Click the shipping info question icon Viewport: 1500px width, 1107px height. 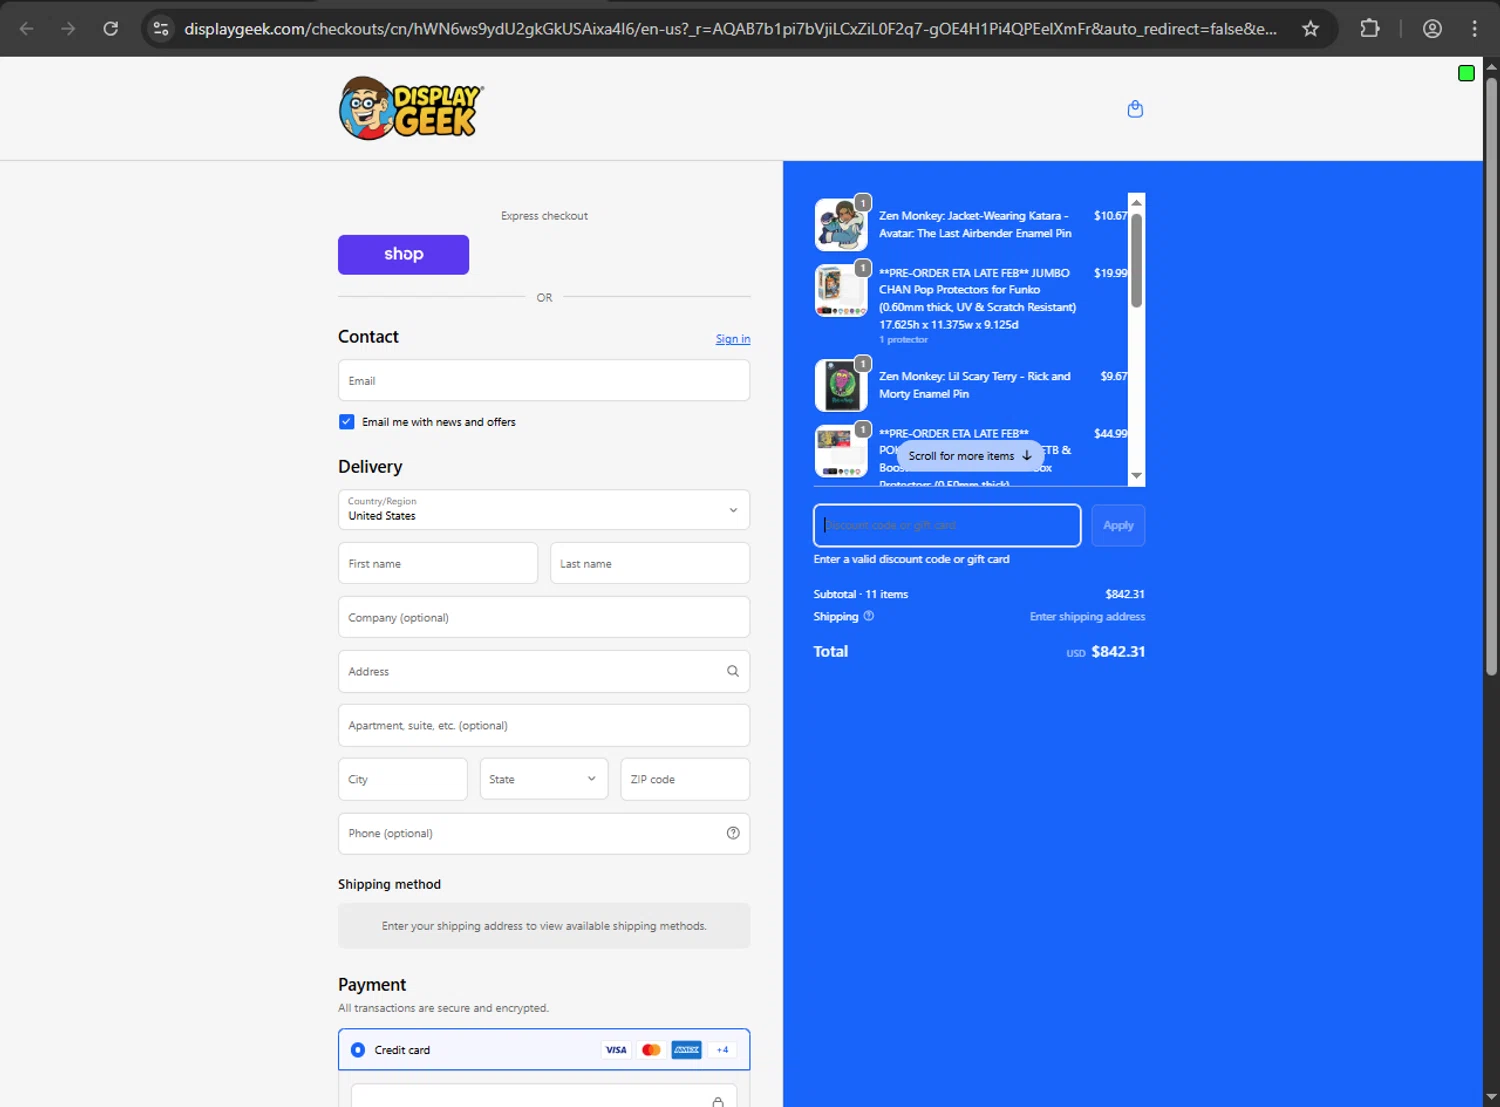click(869, 616)
